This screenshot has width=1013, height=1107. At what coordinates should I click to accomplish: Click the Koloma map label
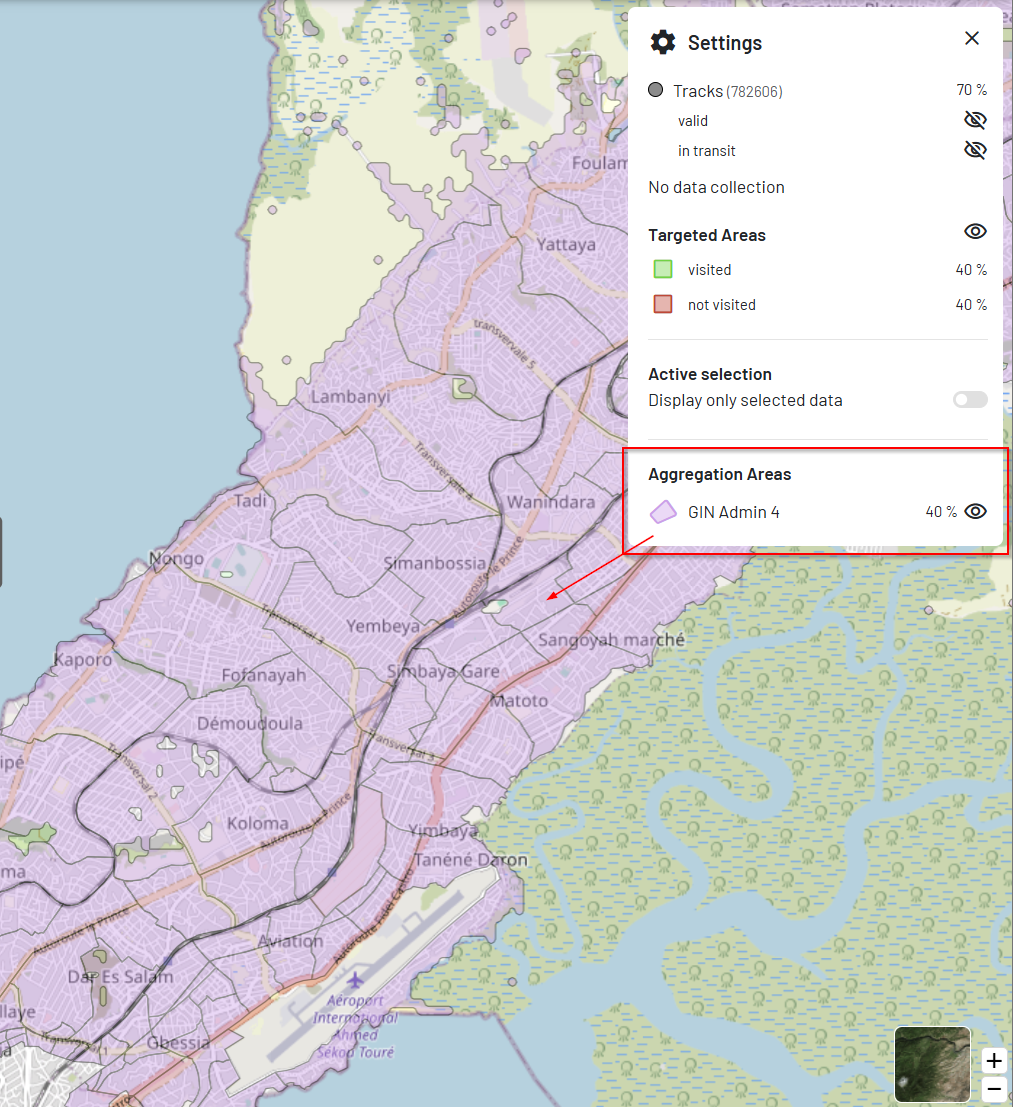[258, 823]
